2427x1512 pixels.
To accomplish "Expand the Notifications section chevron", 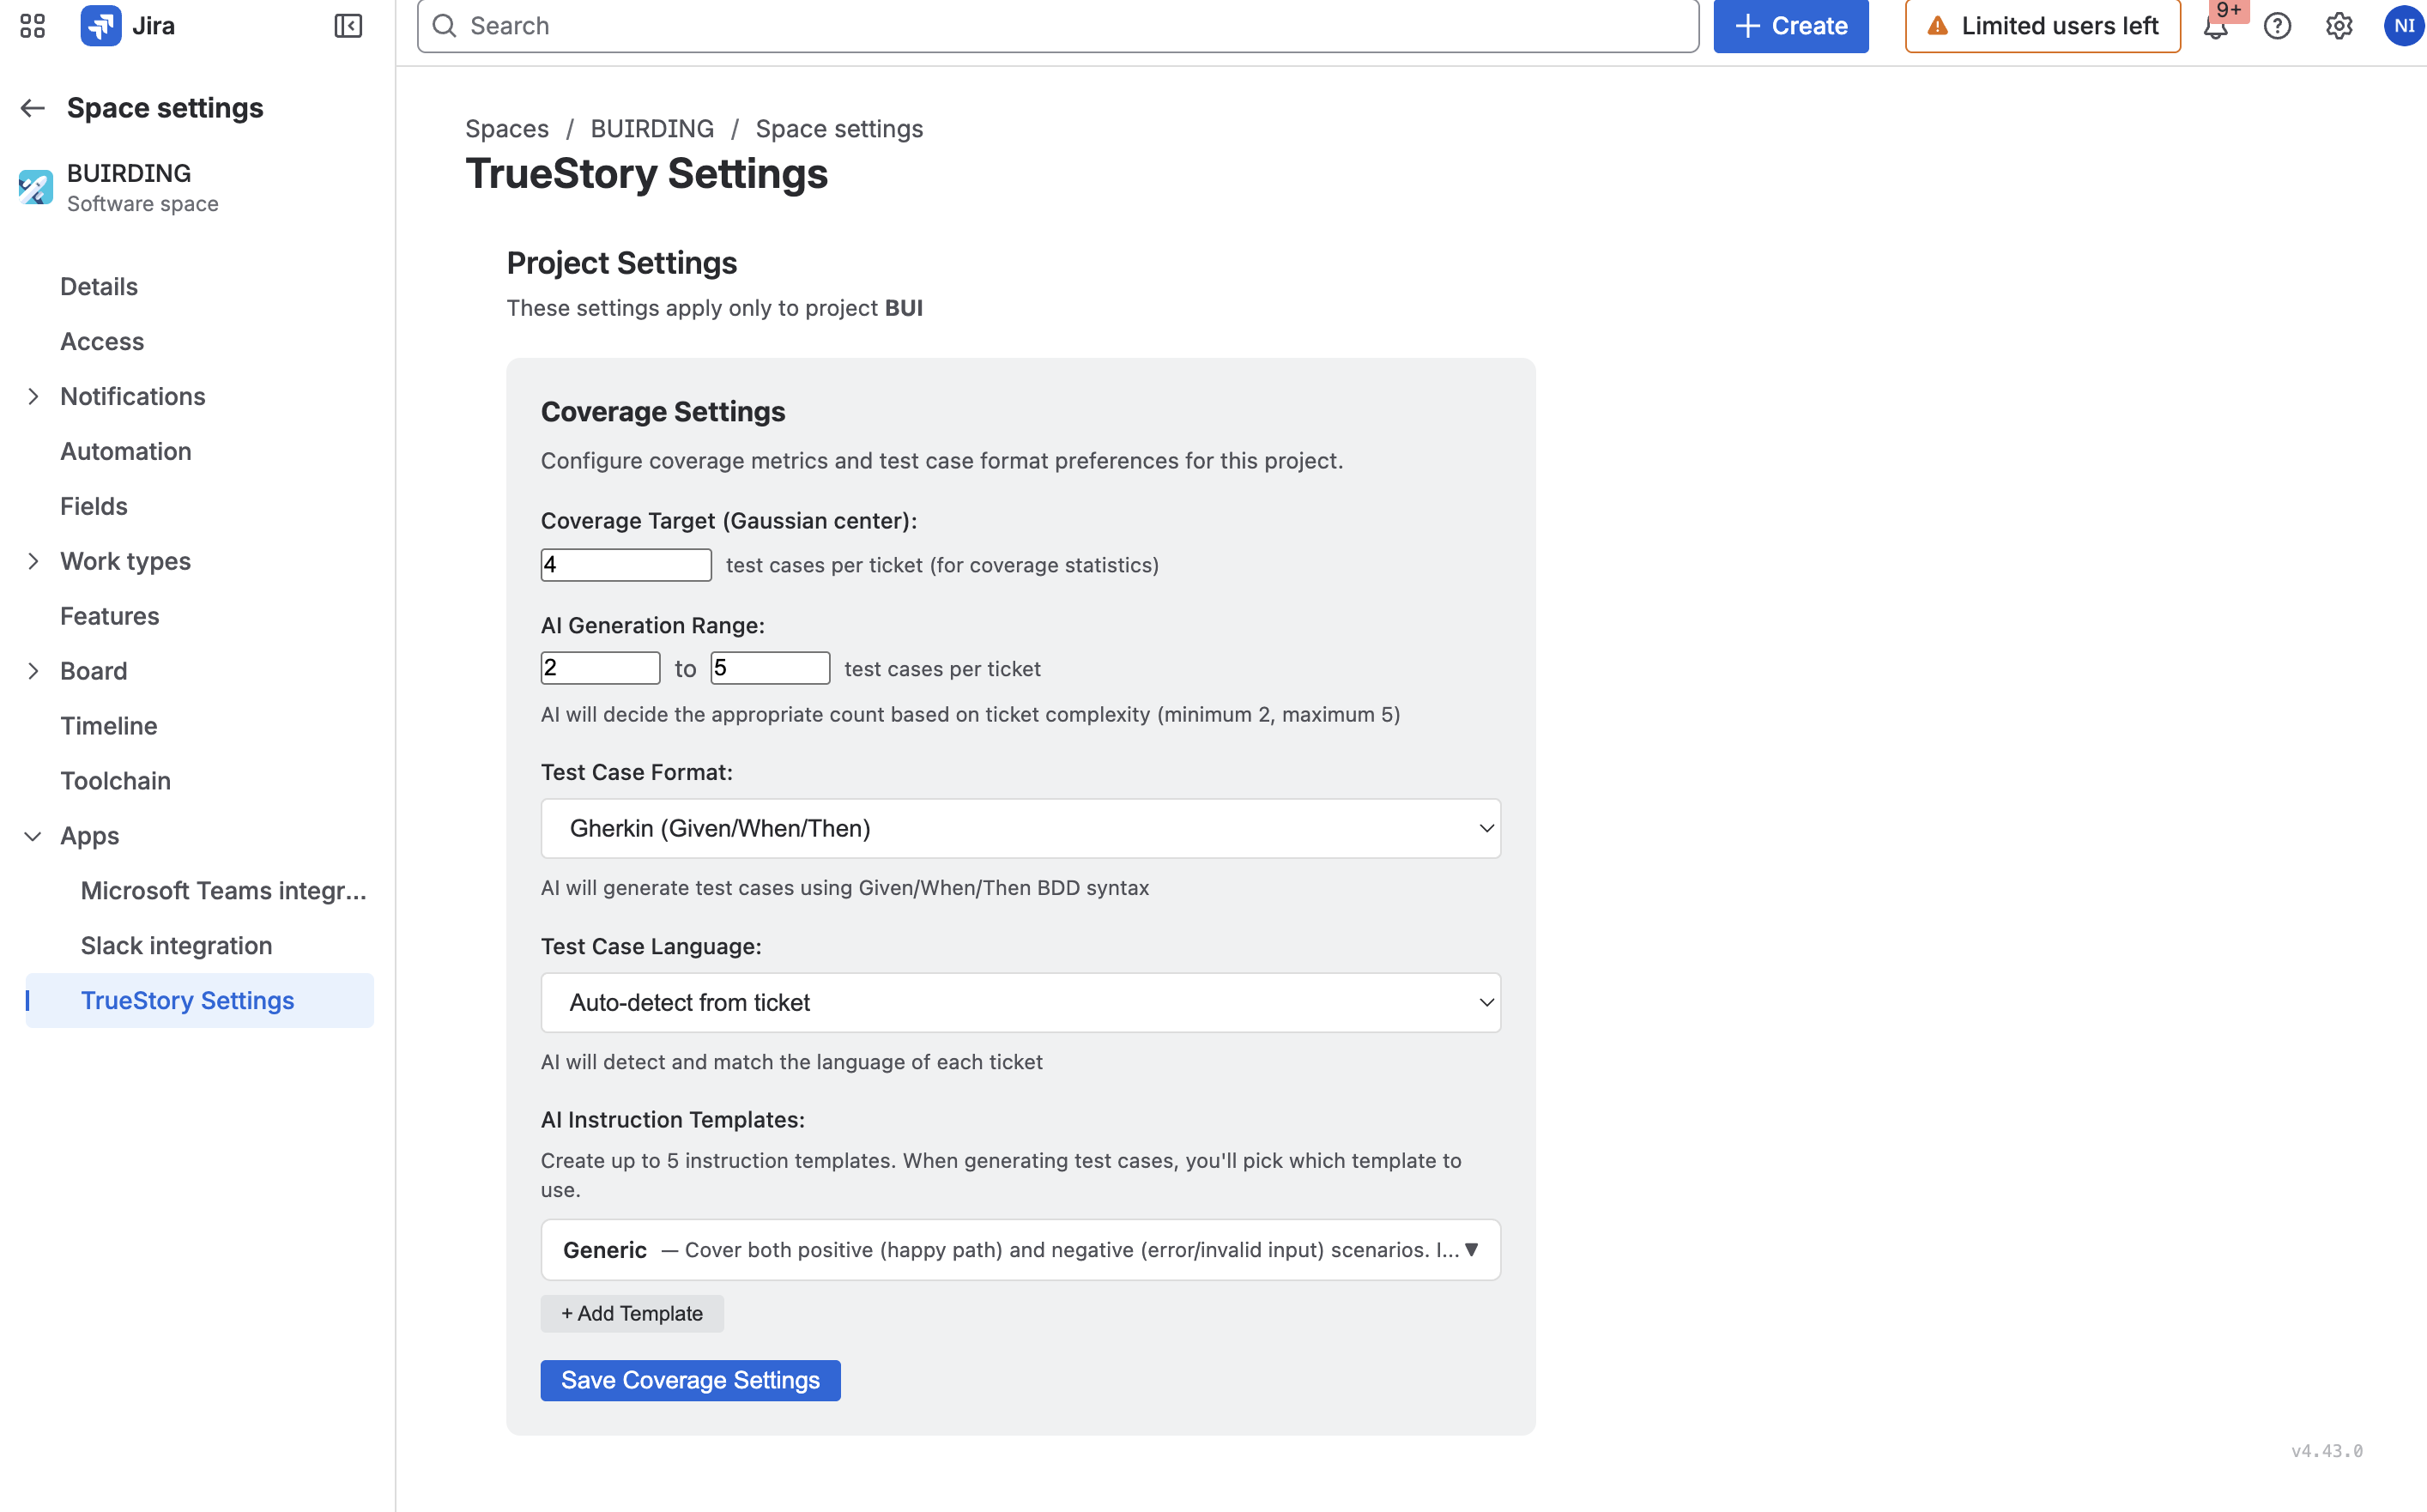I will click(x=33, y=396).
